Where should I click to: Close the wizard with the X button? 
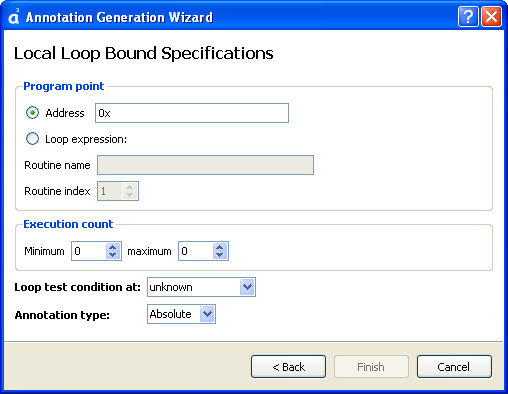tap(491, 16)
